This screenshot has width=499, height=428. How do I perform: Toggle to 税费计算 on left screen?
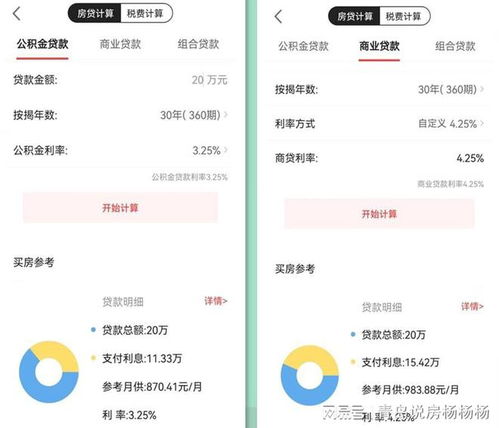tap(146, 14)
